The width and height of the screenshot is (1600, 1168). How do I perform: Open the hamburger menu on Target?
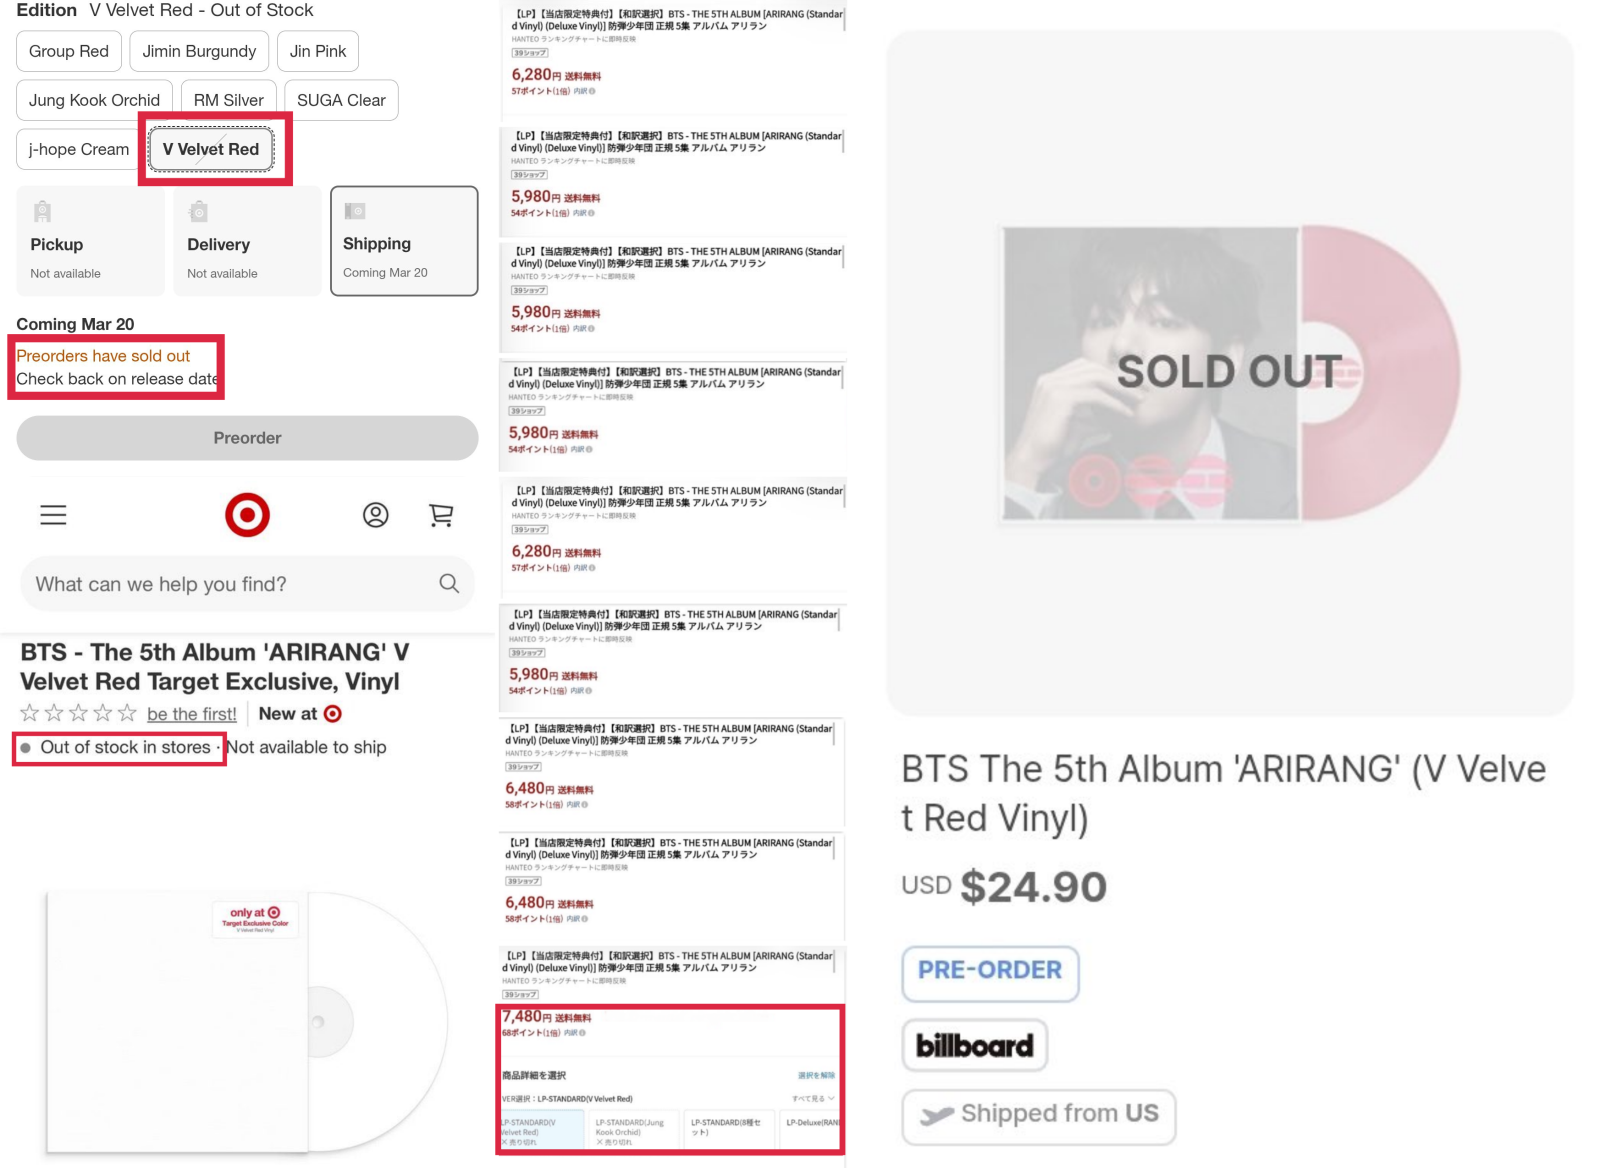[x=53, y=515]
